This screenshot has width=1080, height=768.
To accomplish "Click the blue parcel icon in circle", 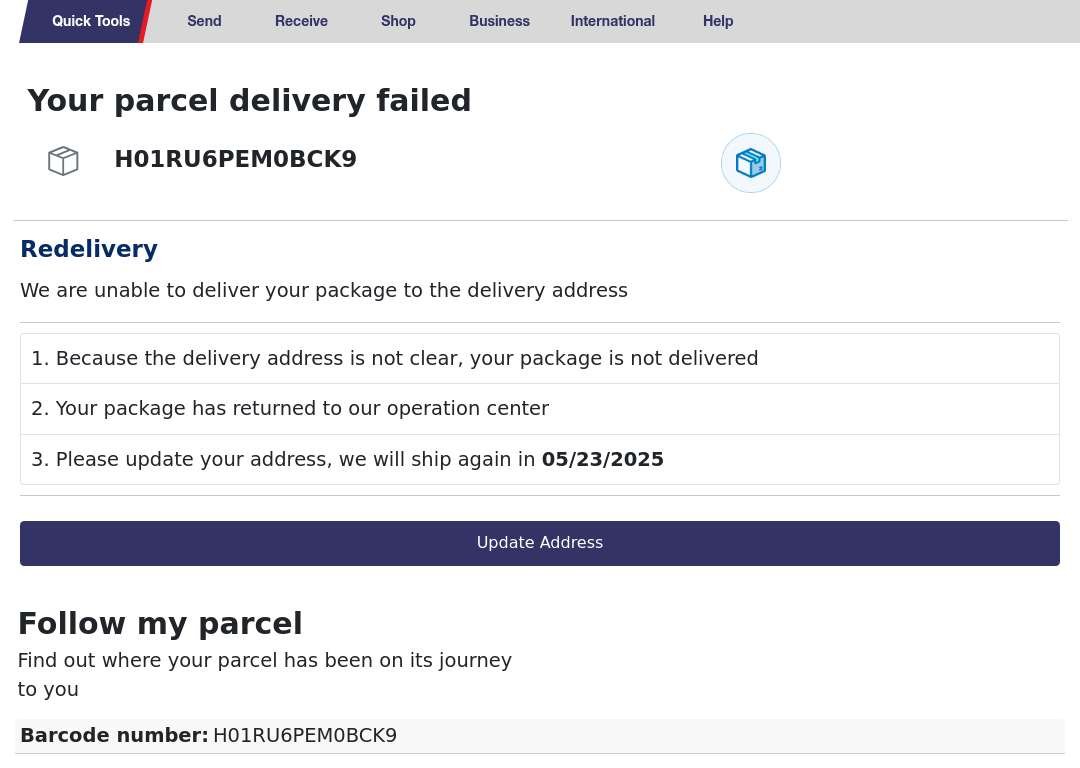I will tap(751, 163).
